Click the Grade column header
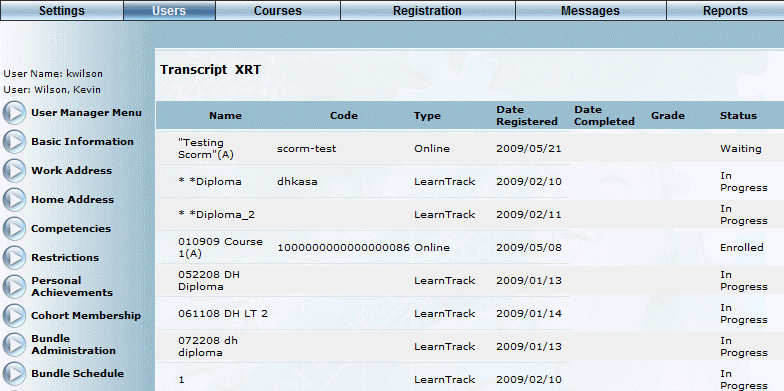The image size is (784, 391). [668, 116]
